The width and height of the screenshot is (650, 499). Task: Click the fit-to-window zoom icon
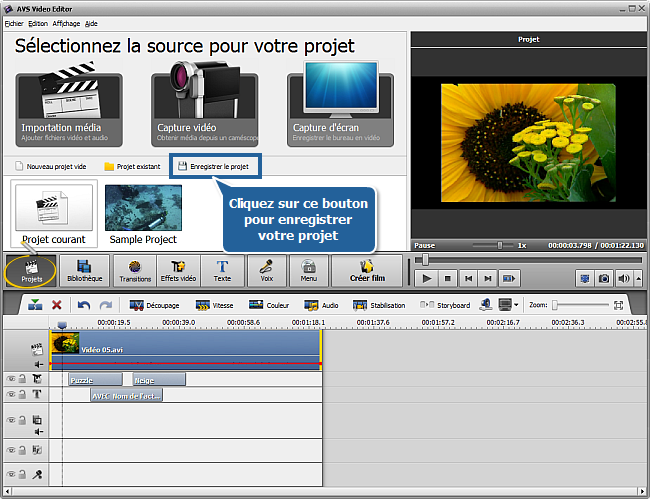point(618,305)
